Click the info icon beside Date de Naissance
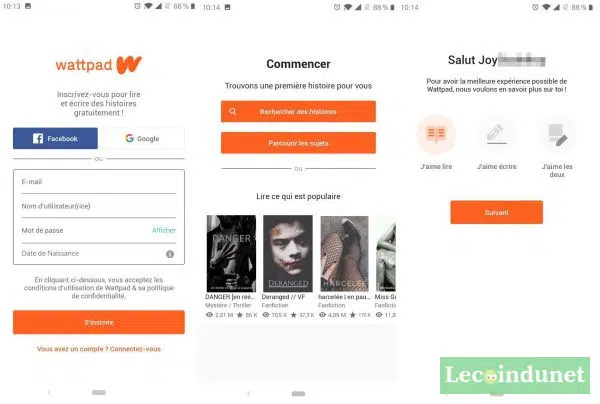The height and width of the screenshot is (404, 600). pos(170,254)
